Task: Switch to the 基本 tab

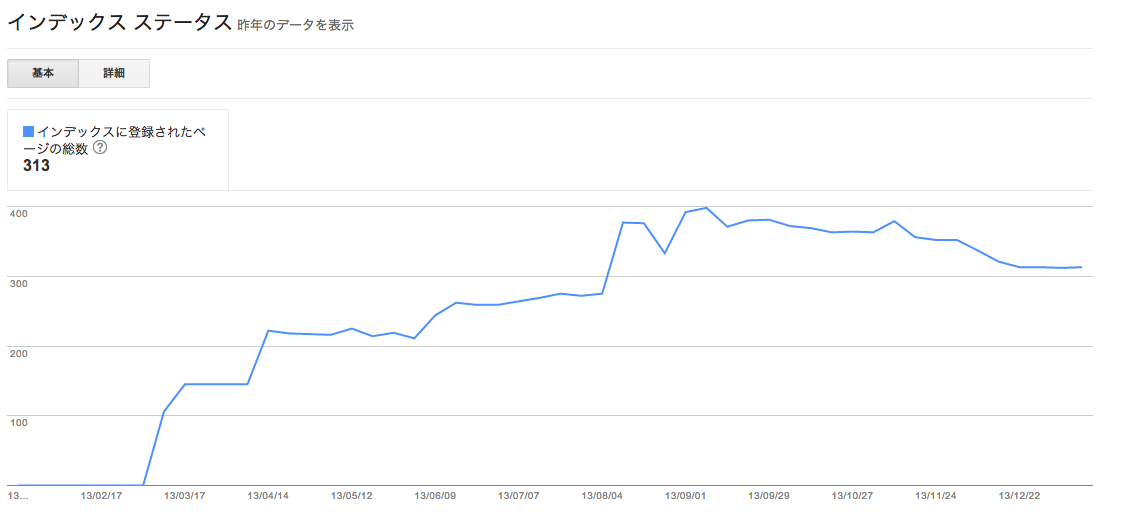Action: (43, 74)
